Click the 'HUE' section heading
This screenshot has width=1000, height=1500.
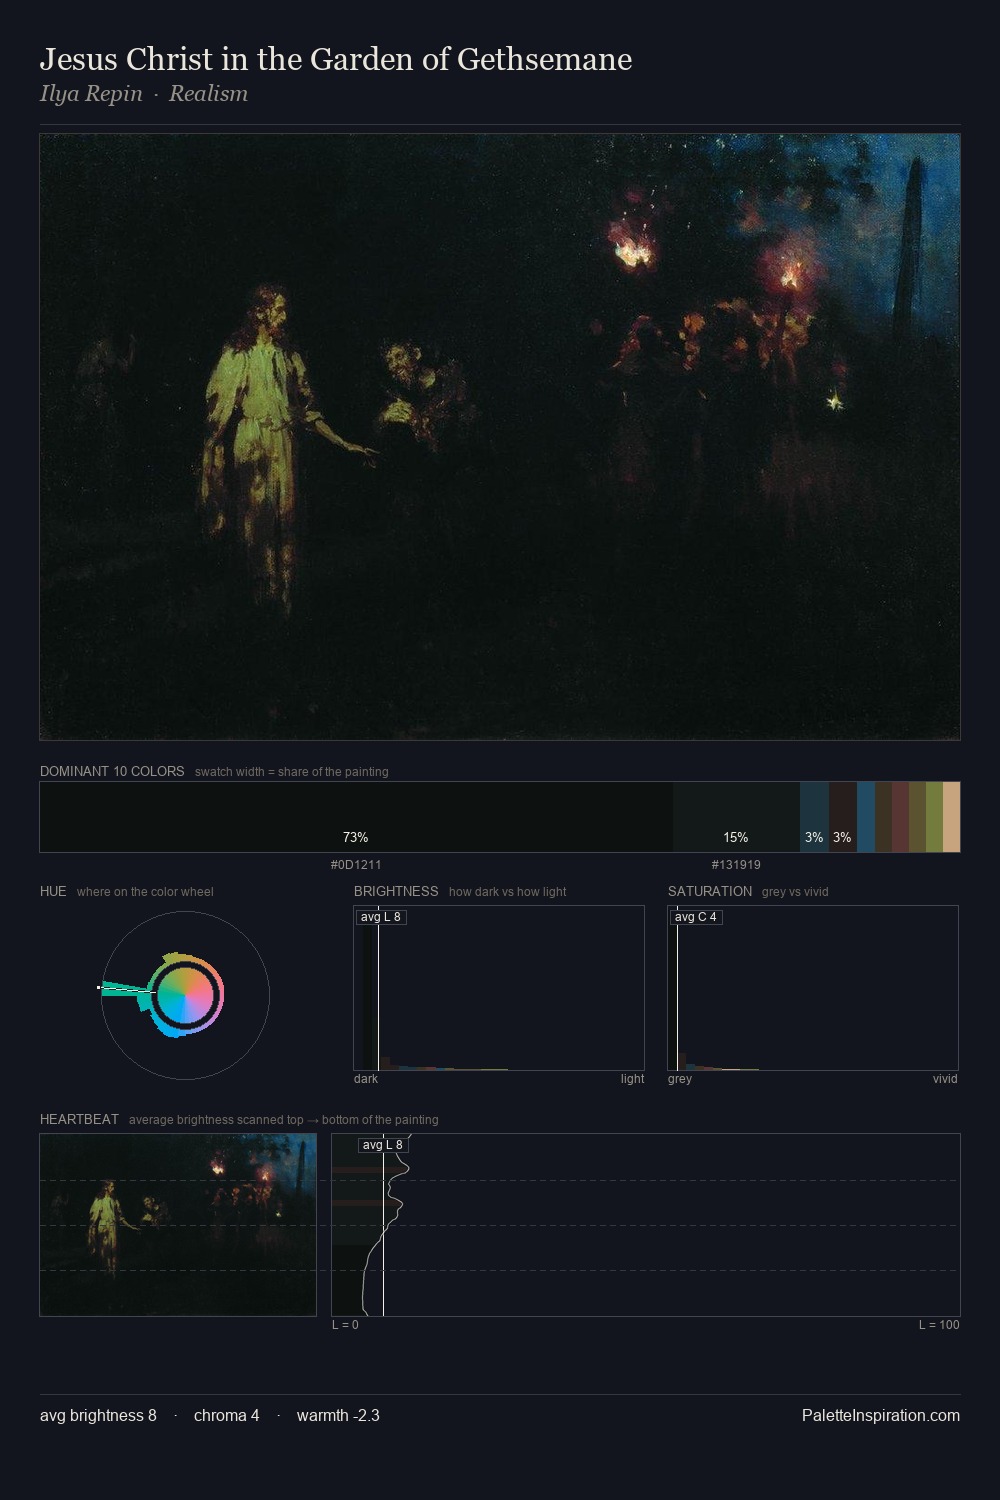[x=53, y=891]
